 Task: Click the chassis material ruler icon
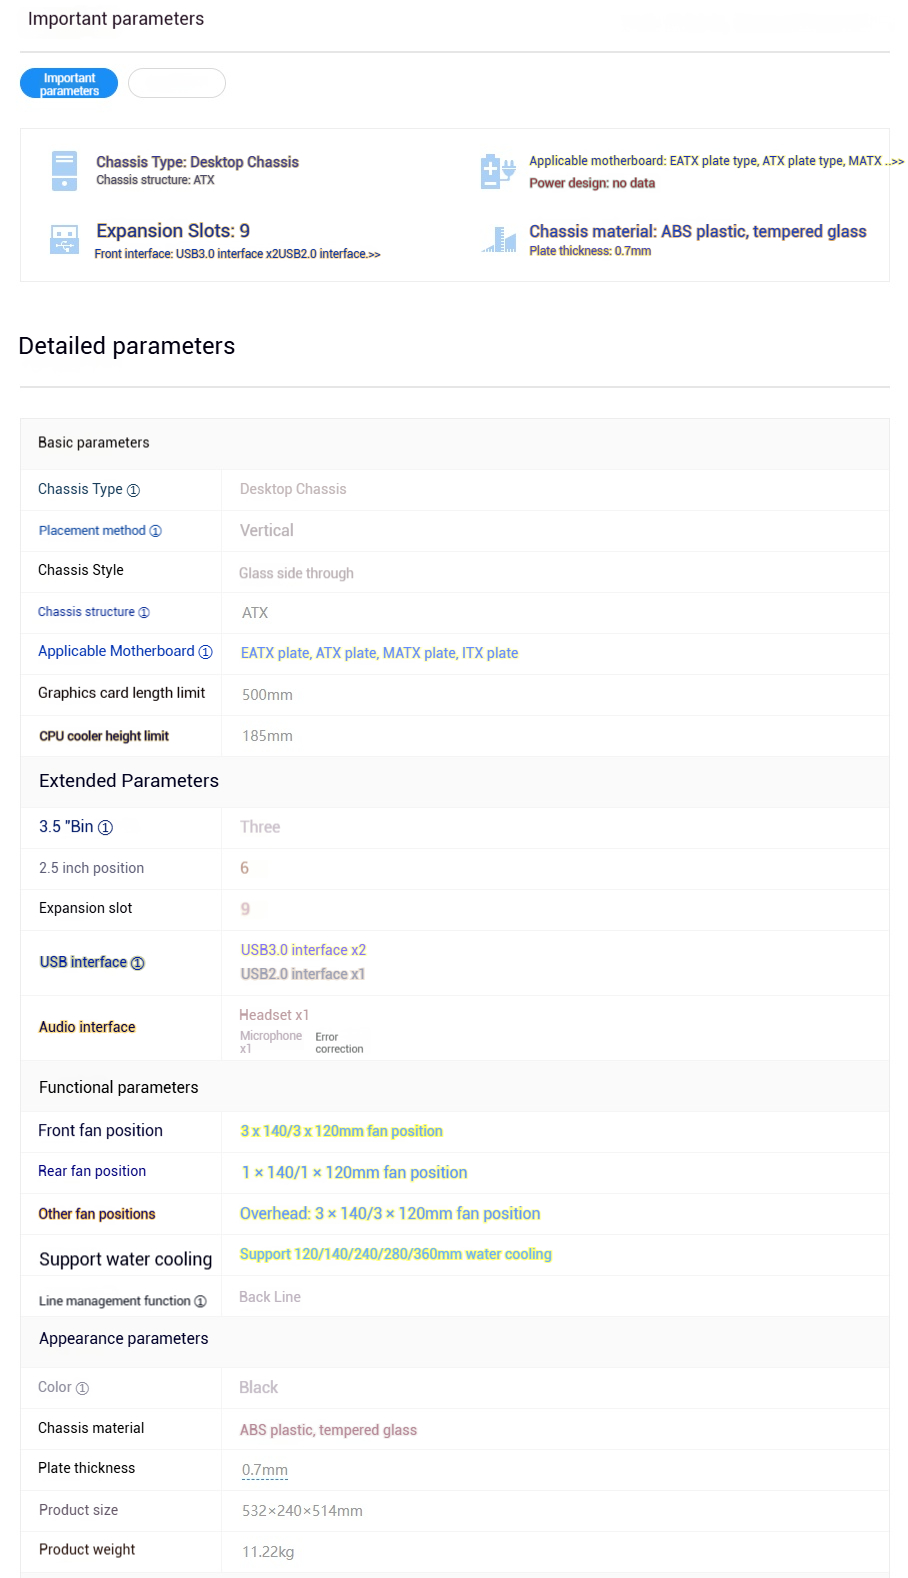[498, 240]
